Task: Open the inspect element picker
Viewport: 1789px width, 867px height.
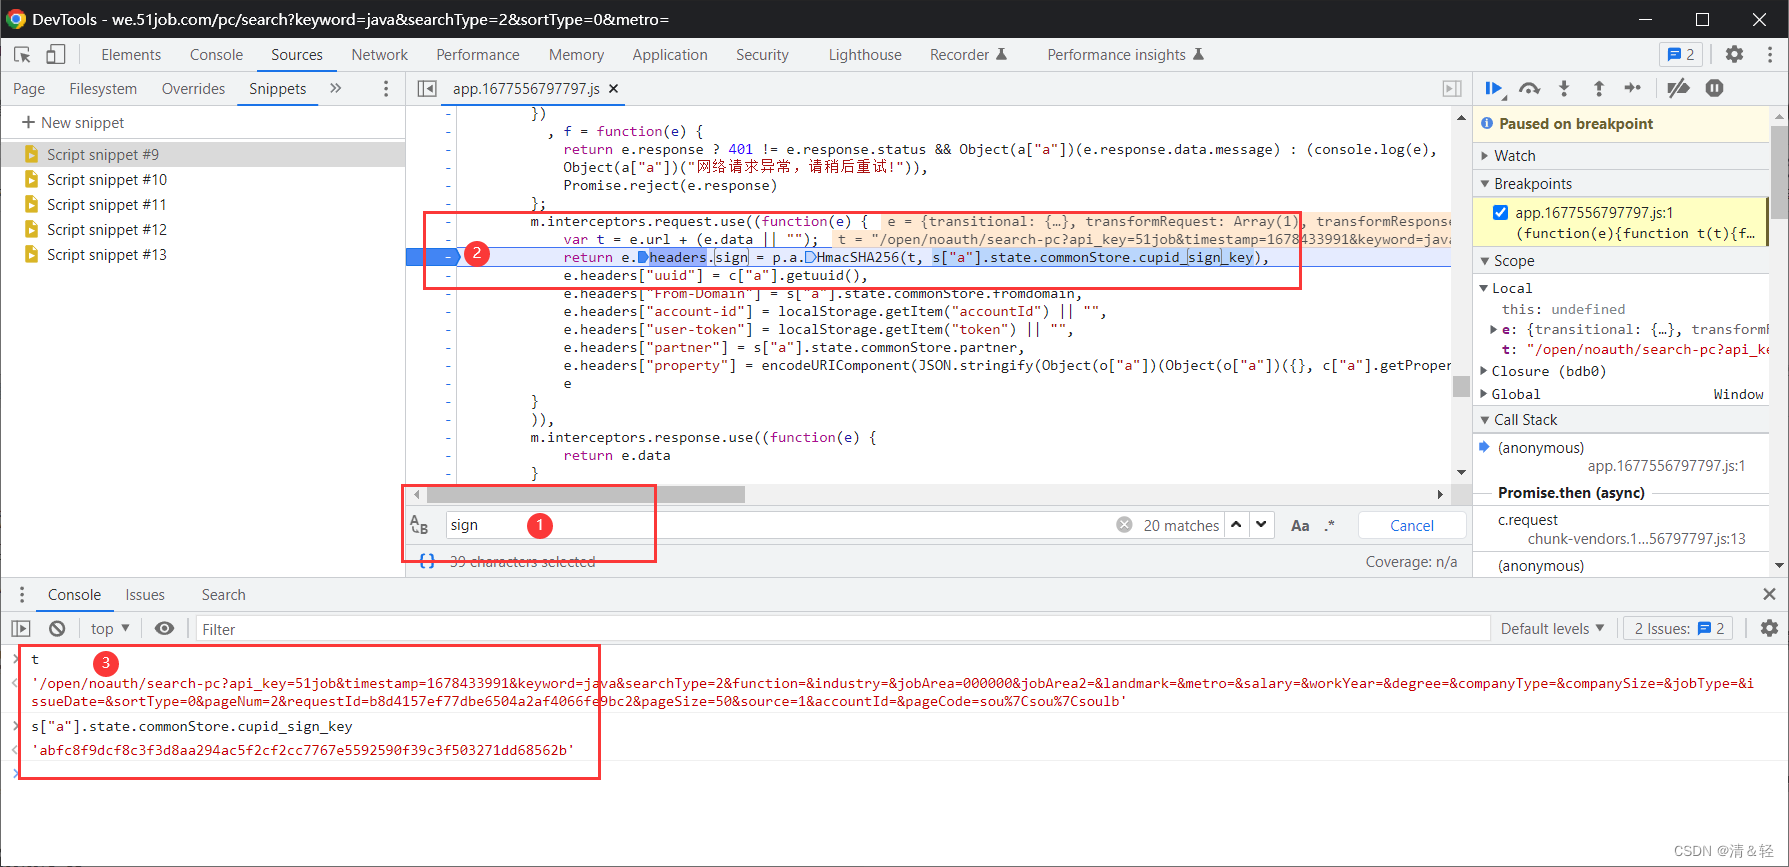Action: [22, 55]
